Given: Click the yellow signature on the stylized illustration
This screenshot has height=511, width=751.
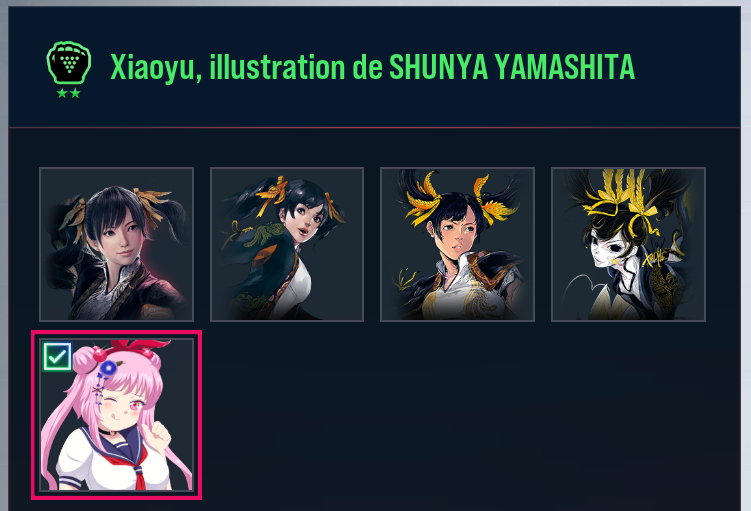Looking at the screenshot, I should tap(657, 259).
